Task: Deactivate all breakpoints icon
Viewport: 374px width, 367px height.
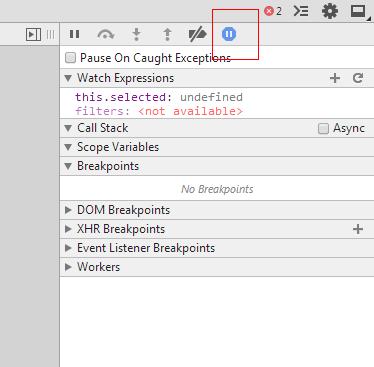Action: 197,34
